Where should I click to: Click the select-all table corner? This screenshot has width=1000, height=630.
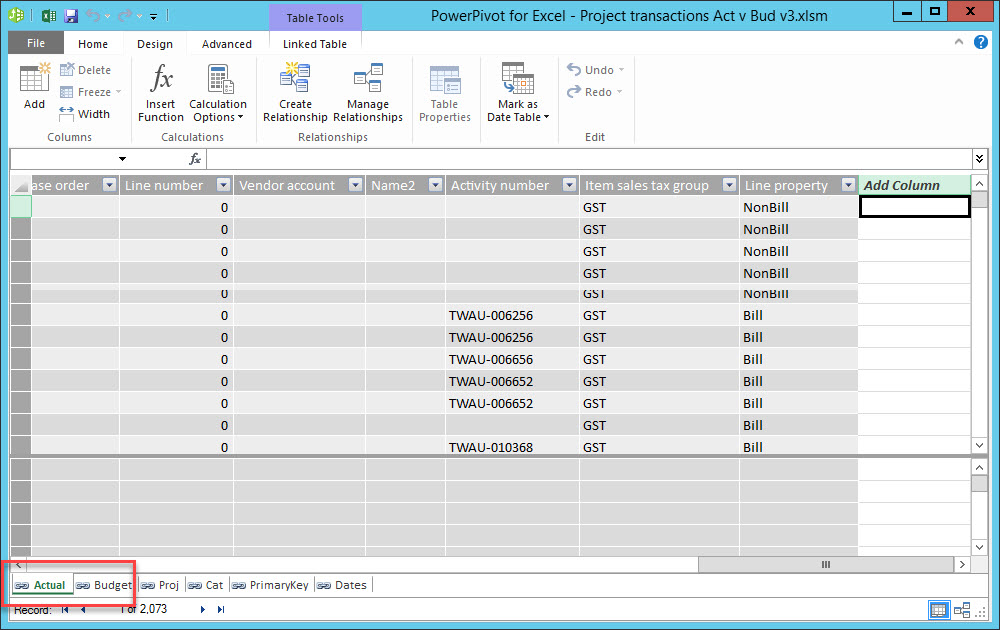(20, 185)
